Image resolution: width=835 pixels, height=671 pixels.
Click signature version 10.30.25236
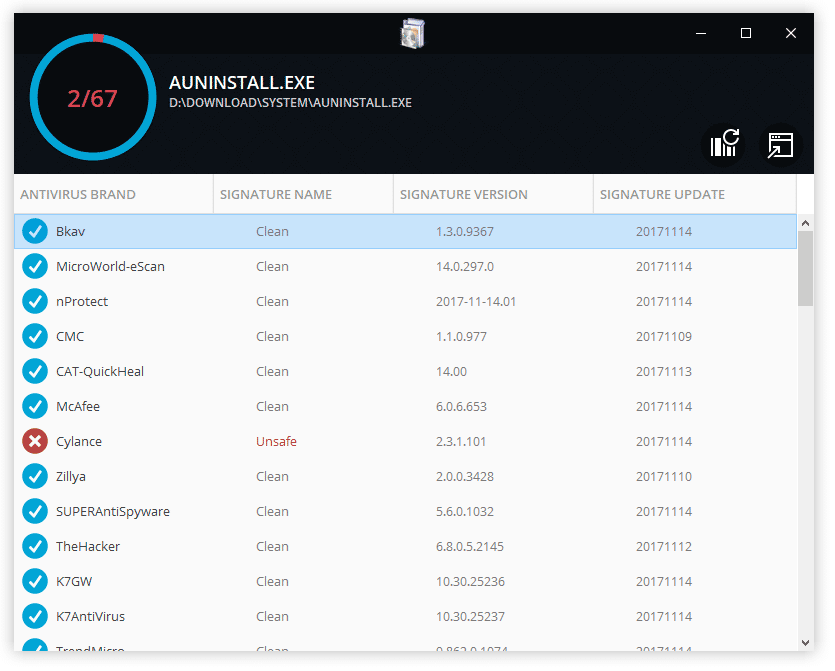click(x=470, y=582)
